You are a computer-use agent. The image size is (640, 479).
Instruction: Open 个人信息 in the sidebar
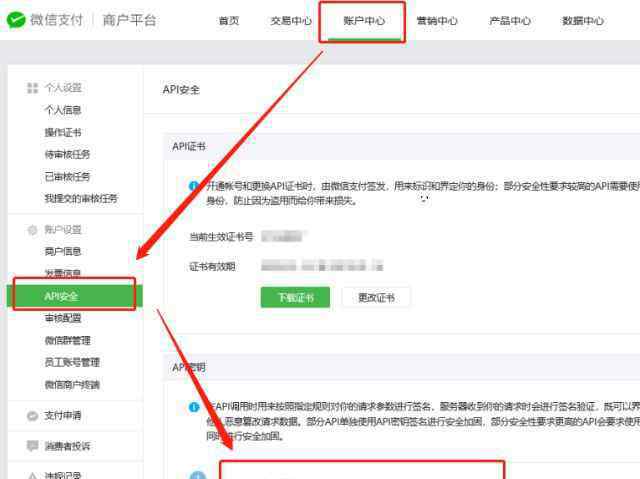[x=63, y=110]
